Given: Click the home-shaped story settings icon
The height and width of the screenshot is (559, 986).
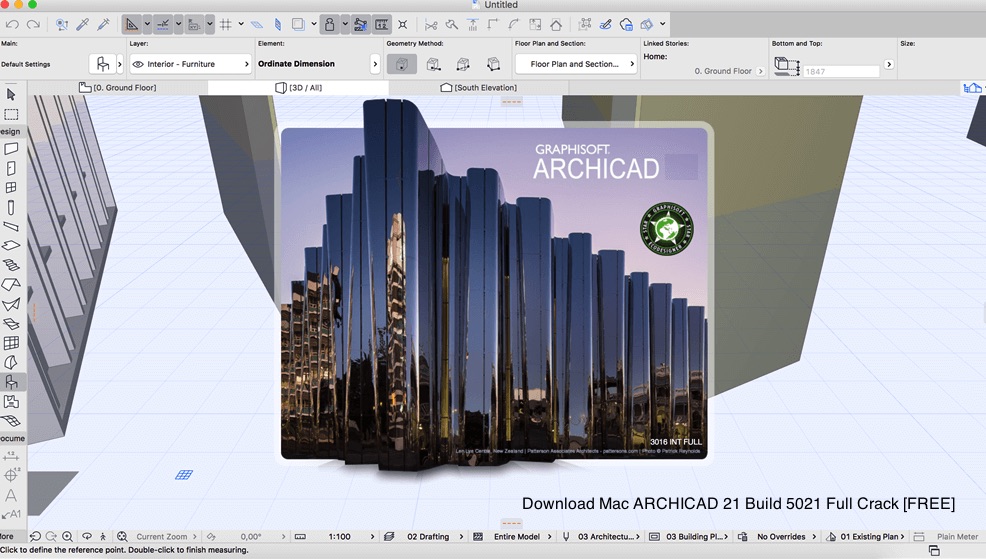Looking at the screenshot, I should coord(556,25).
